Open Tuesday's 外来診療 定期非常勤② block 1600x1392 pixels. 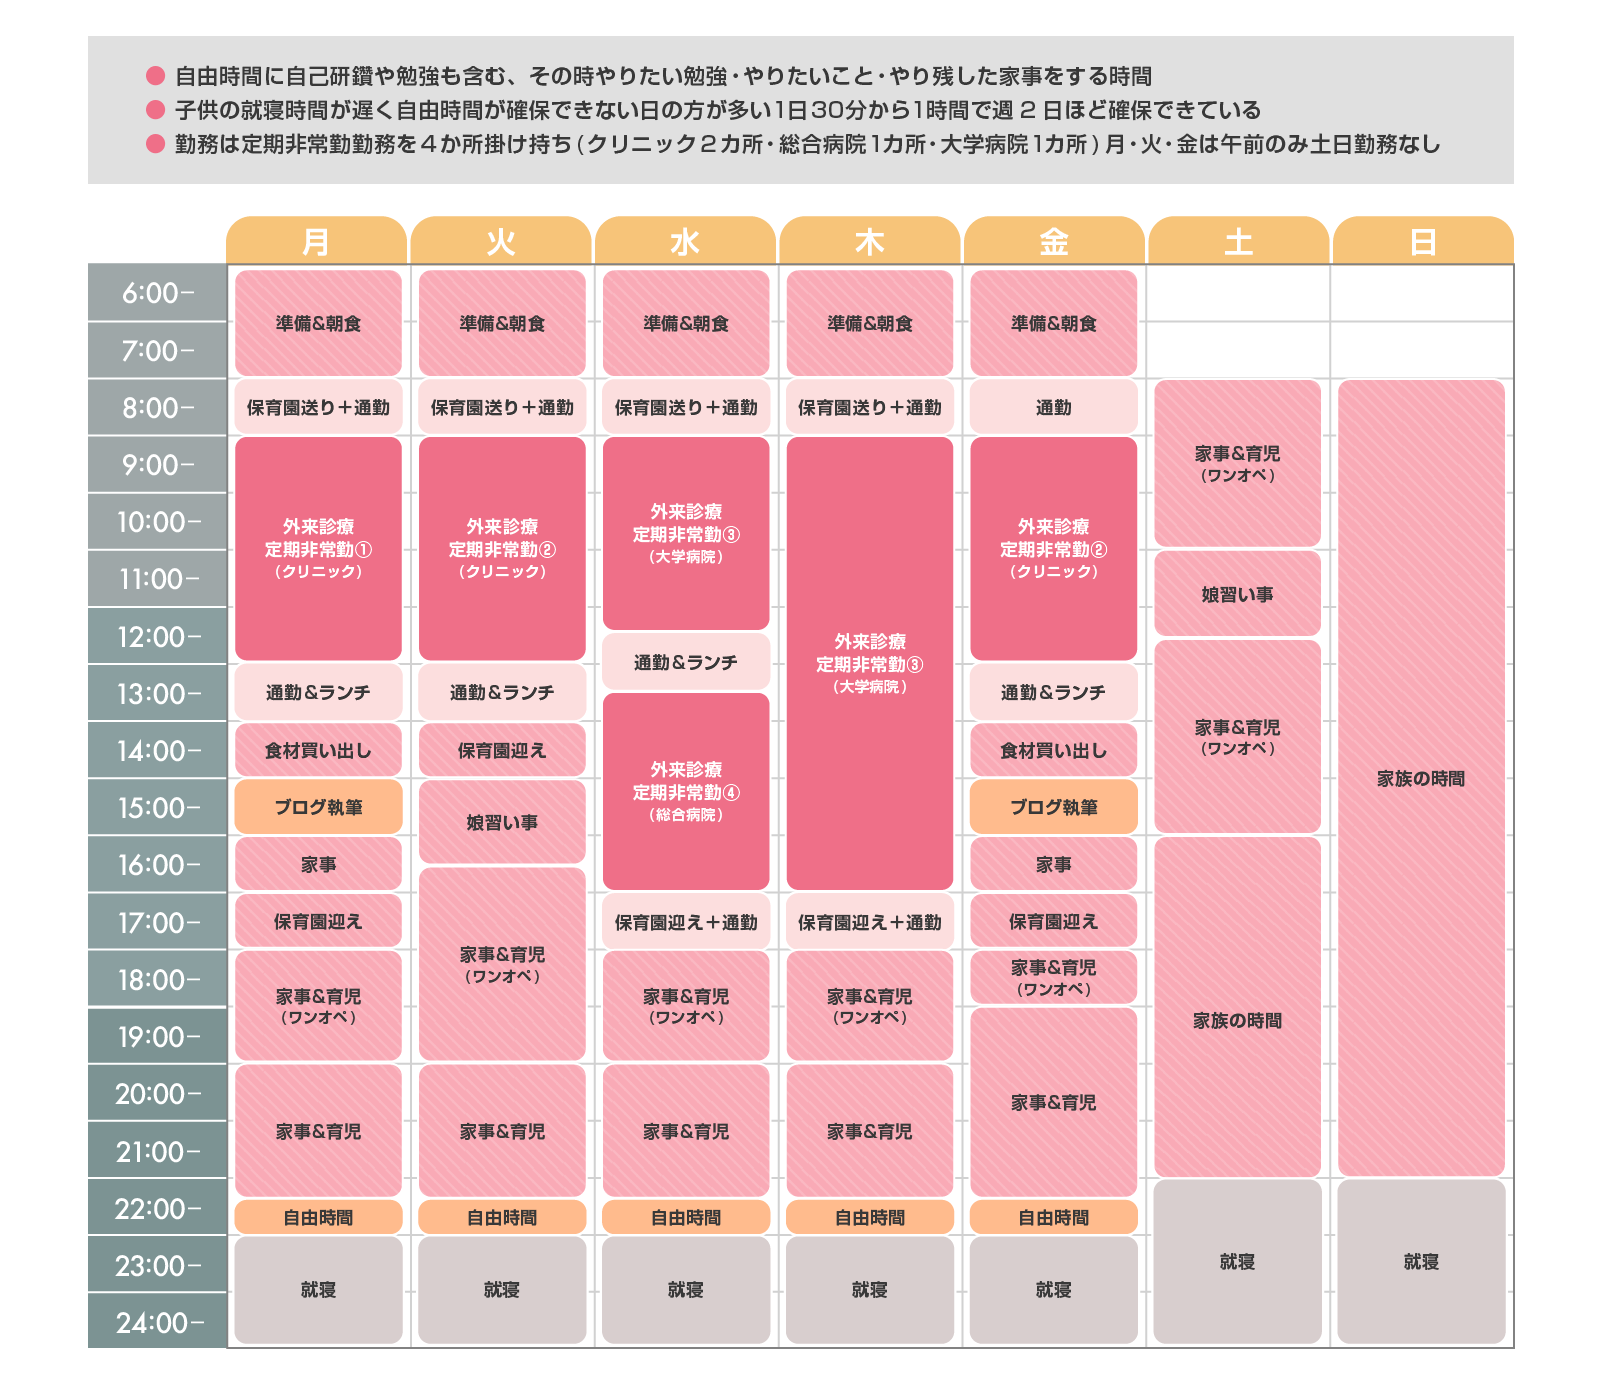coord(502,548)
